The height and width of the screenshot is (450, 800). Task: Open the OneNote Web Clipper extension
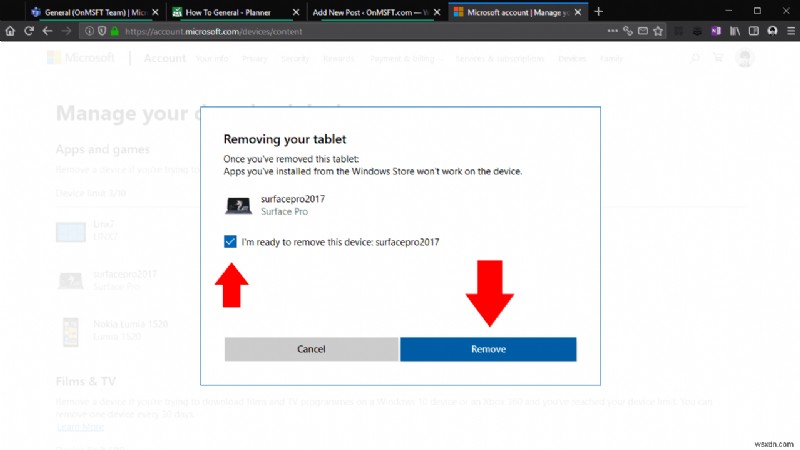click(716, 31)
